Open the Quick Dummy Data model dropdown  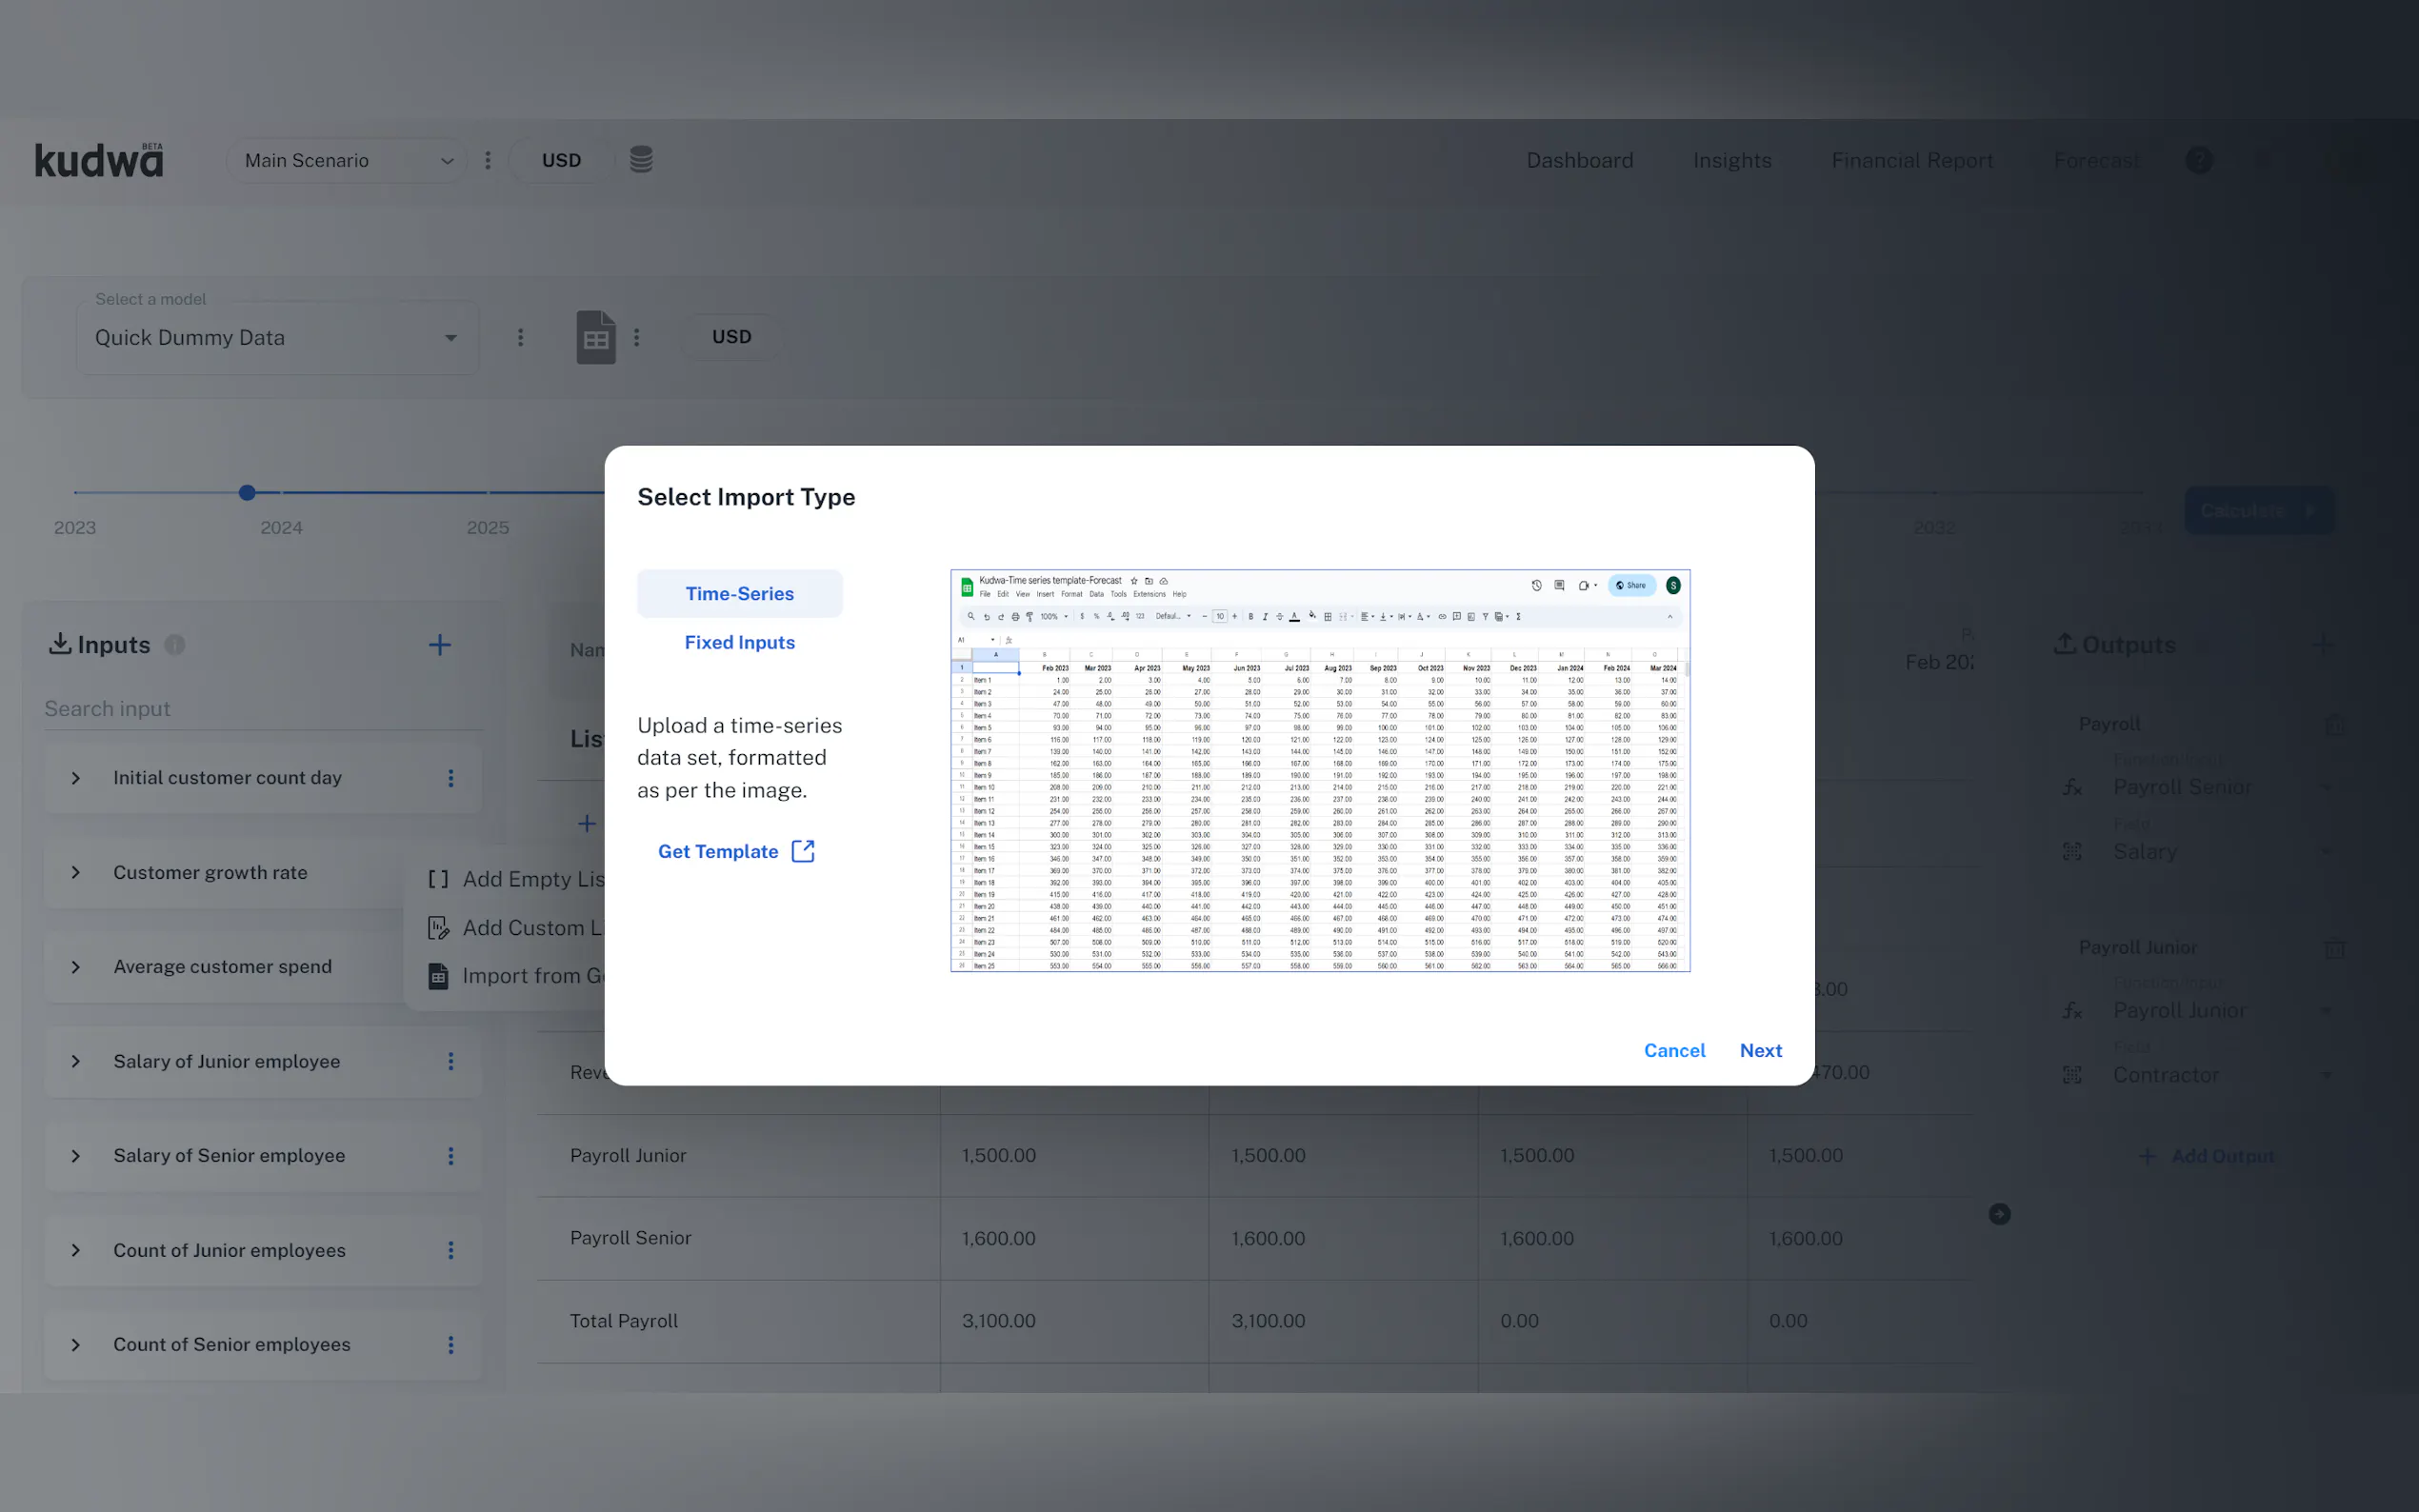pos(276,338)
